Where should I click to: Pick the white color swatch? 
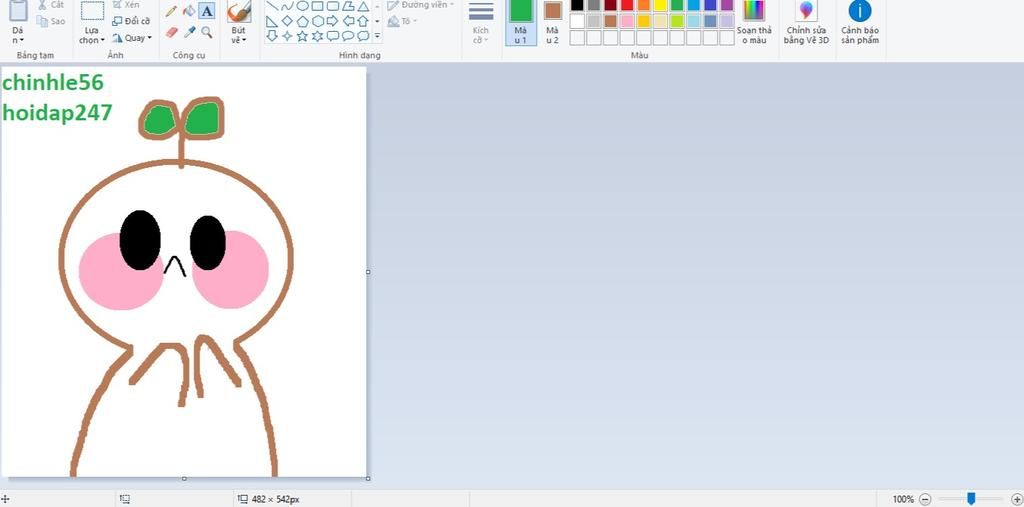(577, 21)
